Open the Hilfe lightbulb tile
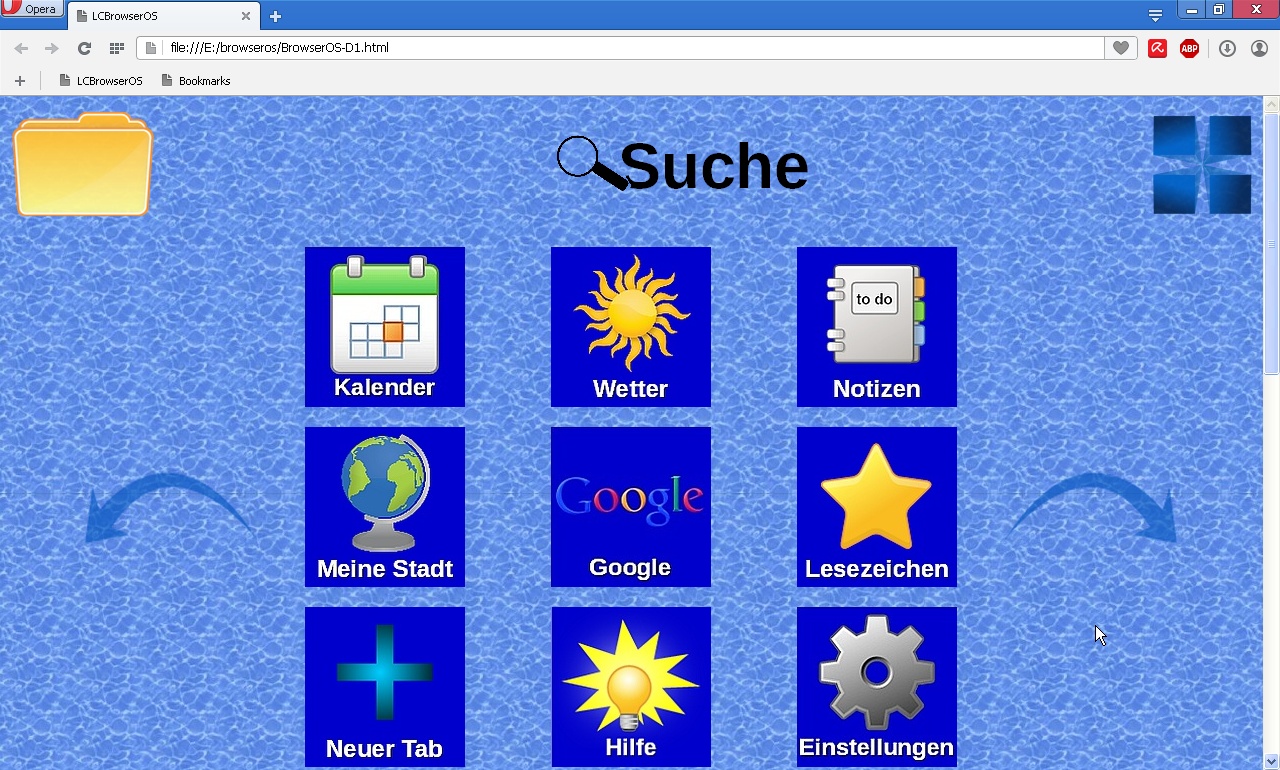The width and height of the screenshot is (1280, 770). pos(631,687)
